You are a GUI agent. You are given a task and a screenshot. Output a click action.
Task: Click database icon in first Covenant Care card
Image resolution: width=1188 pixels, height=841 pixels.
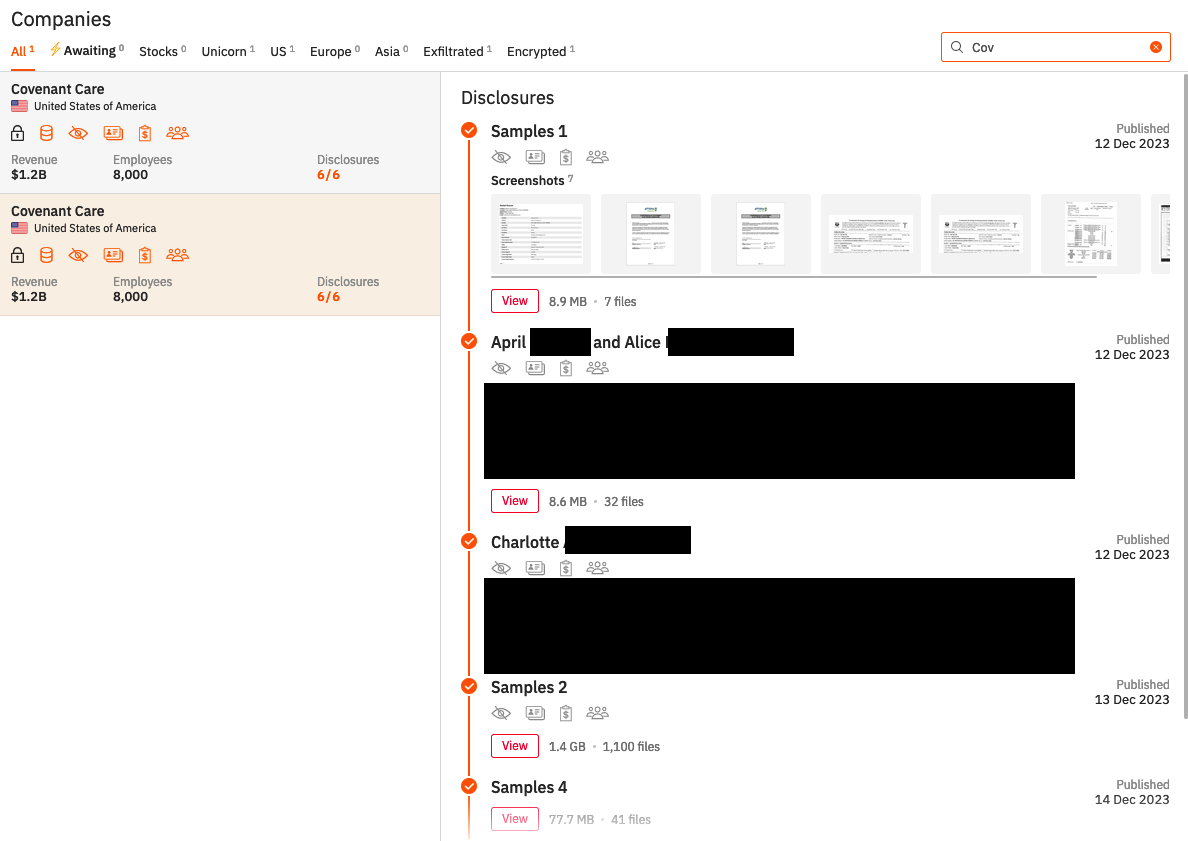(x=46, y=133)
